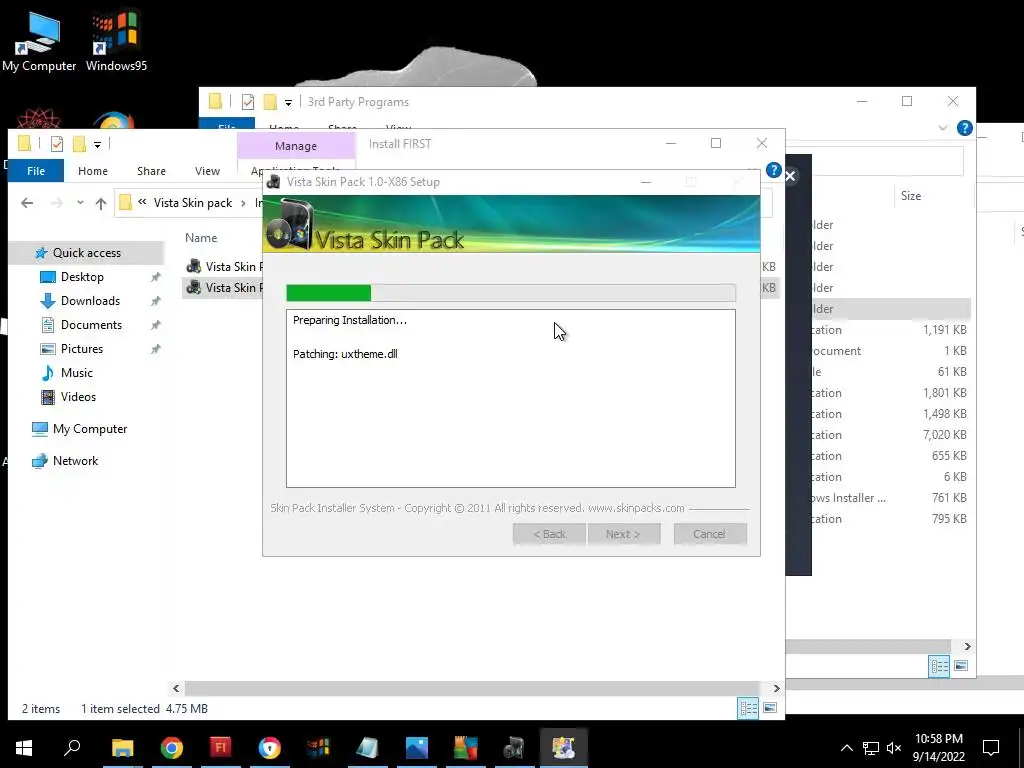The height and width of the screenshot is (768, 1024).
Task: Open the properties checkmark in Install FIRST titlebar
Action: tap(57, 144)
